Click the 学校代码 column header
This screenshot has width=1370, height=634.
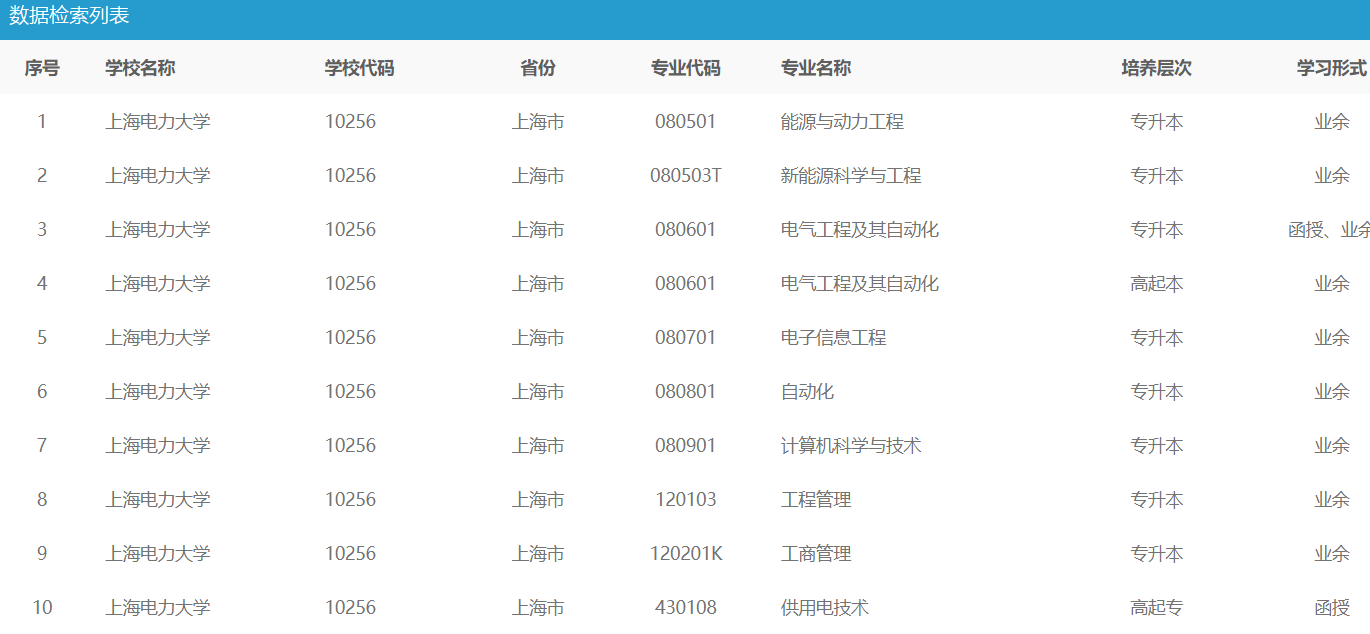click(360, 68)
